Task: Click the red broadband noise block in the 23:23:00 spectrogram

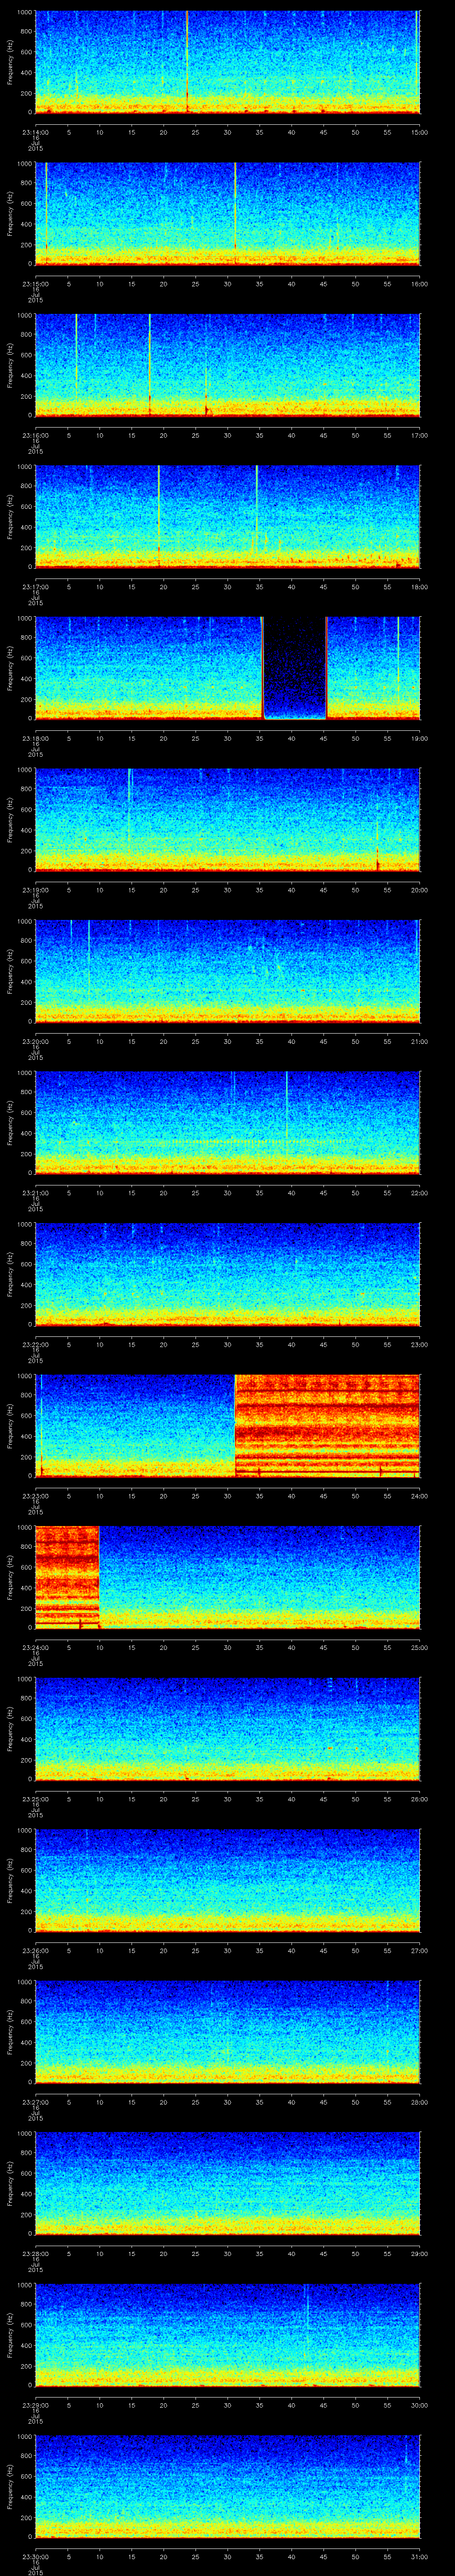Action: pyautogui.click(x=327, y=1425)
